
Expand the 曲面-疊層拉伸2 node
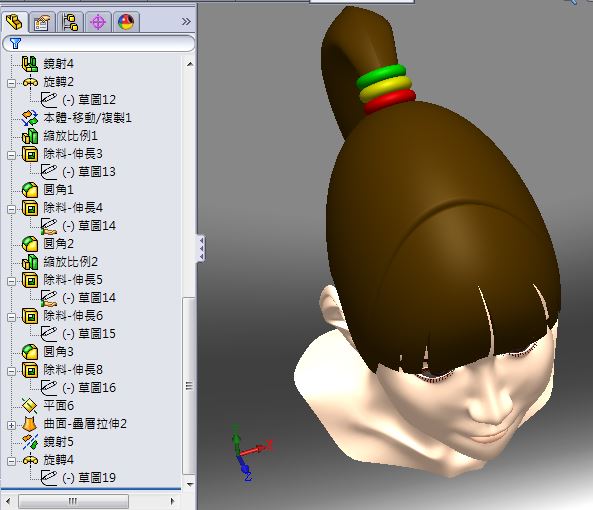[x=11, y=425]
